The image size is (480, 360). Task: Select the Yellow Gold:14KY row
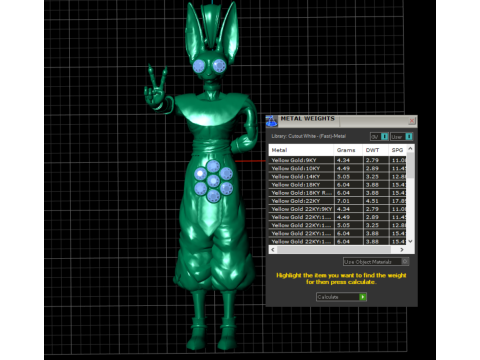coord(337,176)
